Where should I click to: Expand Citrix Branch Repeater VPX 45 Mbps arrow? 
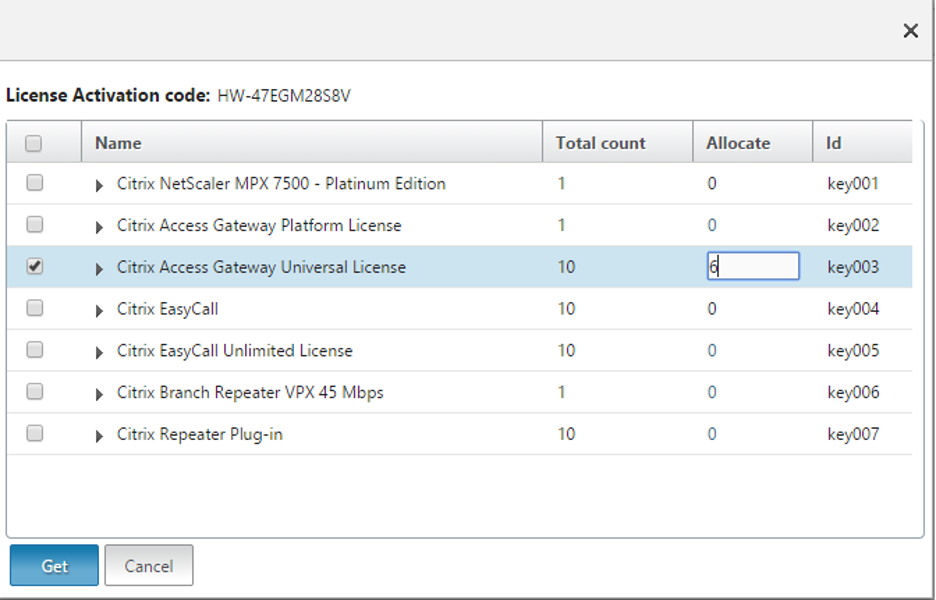point(99,394)
